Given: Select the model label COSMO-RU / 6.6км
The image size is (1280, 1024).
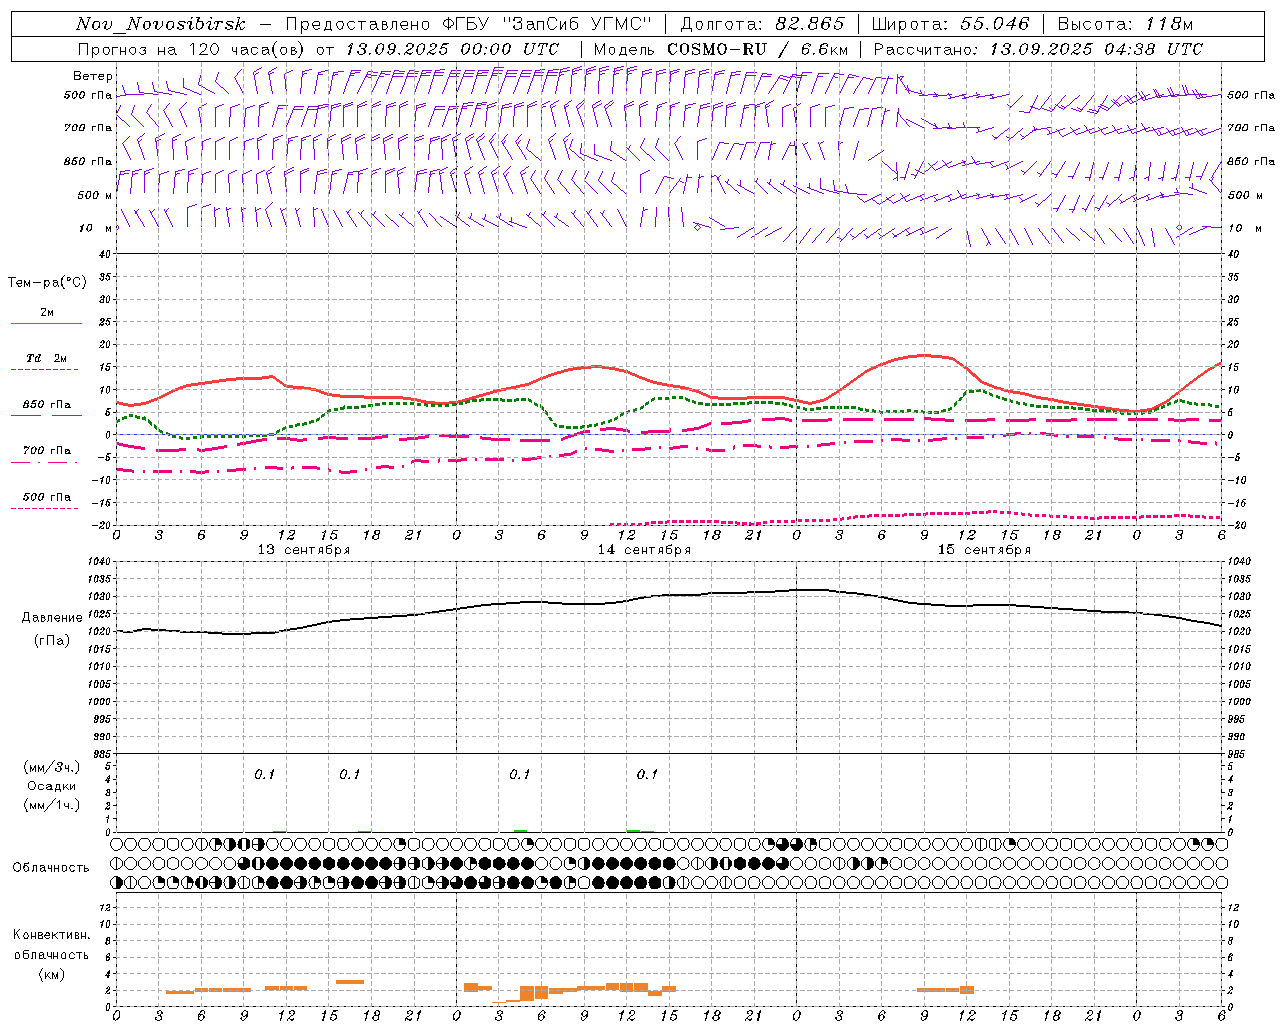Looking at the screenshot, I should (x=758, y=49).
